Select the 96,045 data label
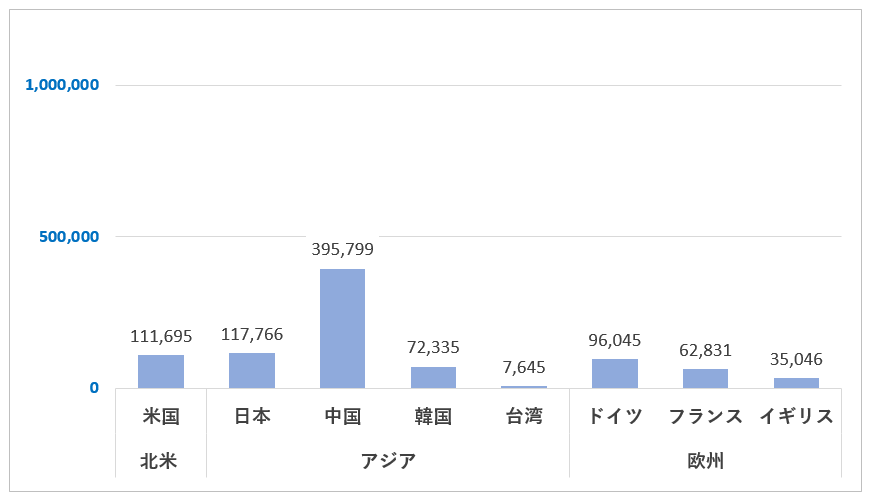 coord(615,340)
